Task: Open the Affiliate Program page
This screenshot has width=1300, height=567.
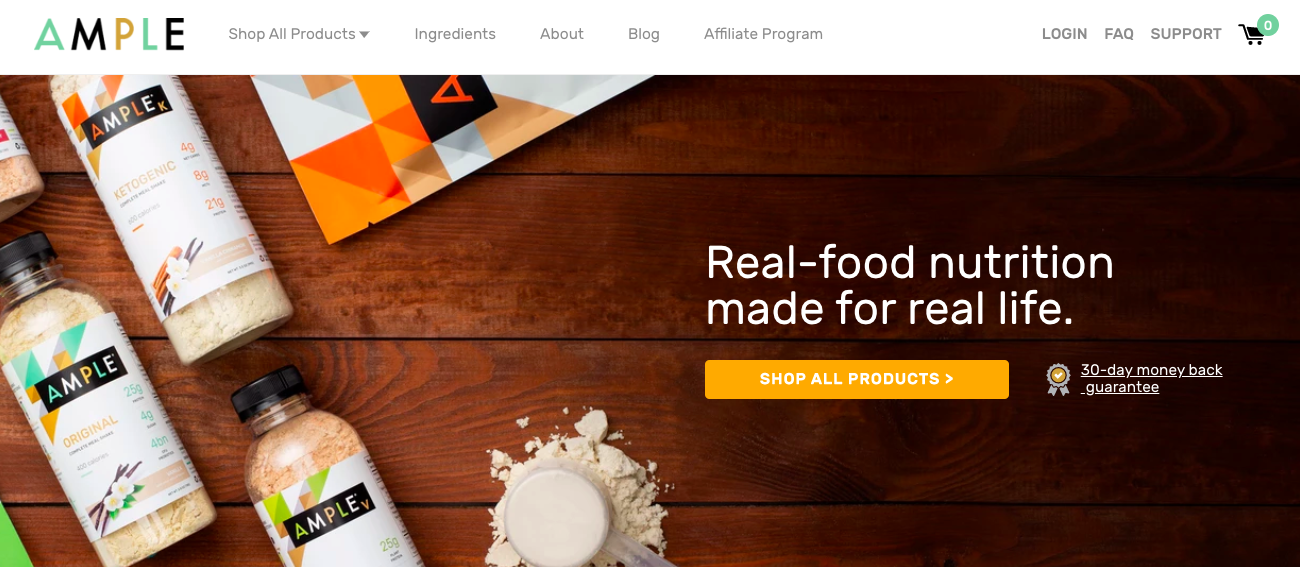Action: pos(763,34)
